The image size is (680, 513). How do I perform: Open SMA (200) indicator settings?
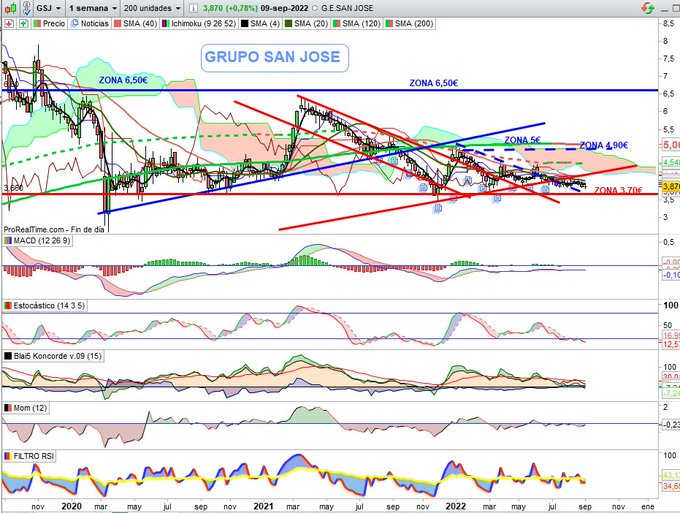coord(409,24)
